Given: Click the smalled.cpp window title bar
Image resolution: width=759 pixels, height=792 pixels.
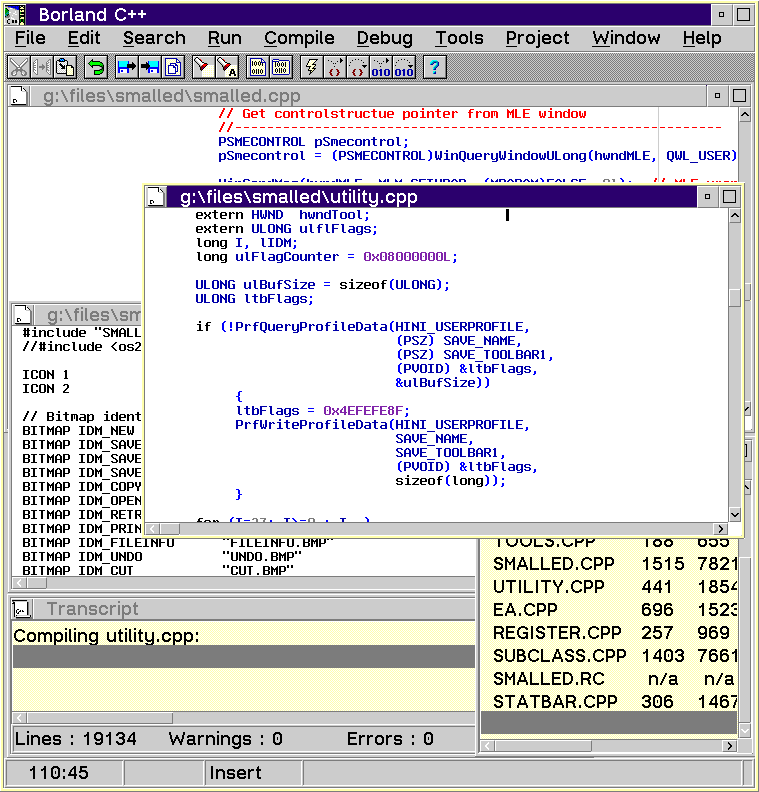Looking at the screenshot, I should pyautogui.click(x=368, y=95).
